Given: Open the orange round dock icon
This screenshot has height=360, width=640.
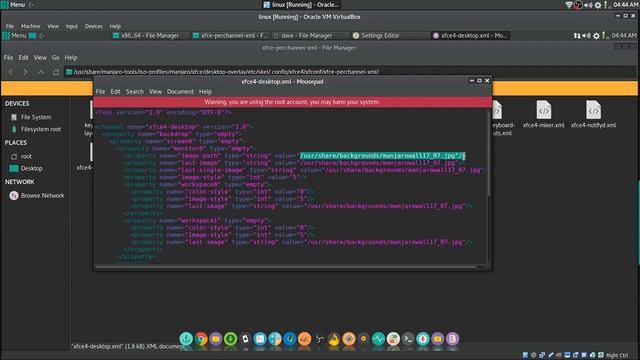Looking at the screenshot, I should pyautogui.click(x=304, y=338).
